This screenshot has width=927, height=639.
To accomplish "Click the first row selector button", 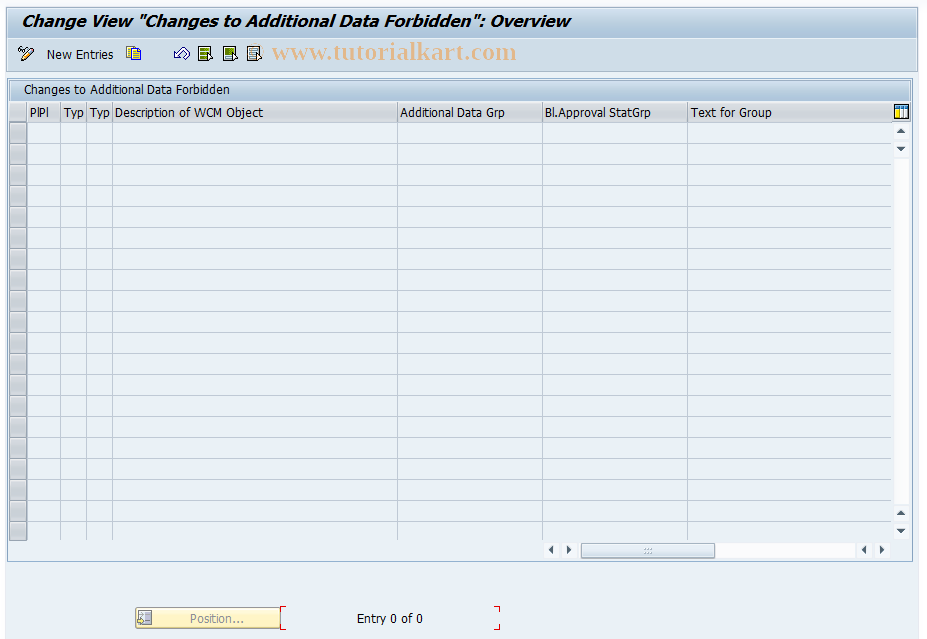I will click(x=18, y=133).
